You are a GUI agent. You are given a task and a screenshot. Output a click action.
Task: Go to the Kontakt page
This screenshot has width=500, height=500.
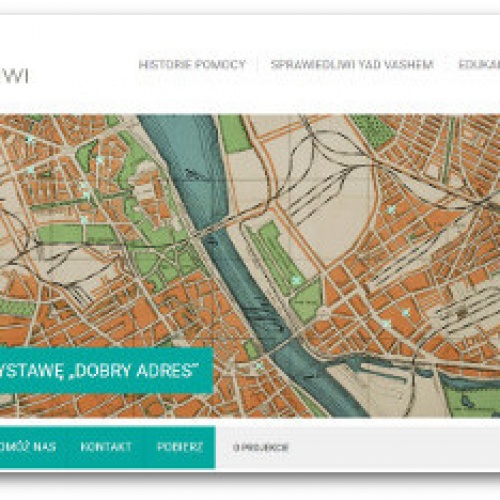point(106,447)
